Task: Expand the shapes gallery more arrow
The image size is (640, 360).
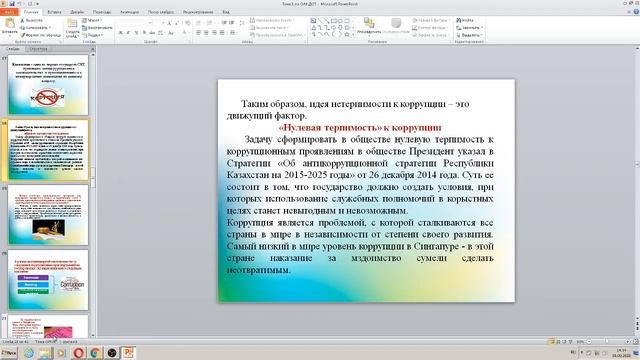Action: (353, 36)
